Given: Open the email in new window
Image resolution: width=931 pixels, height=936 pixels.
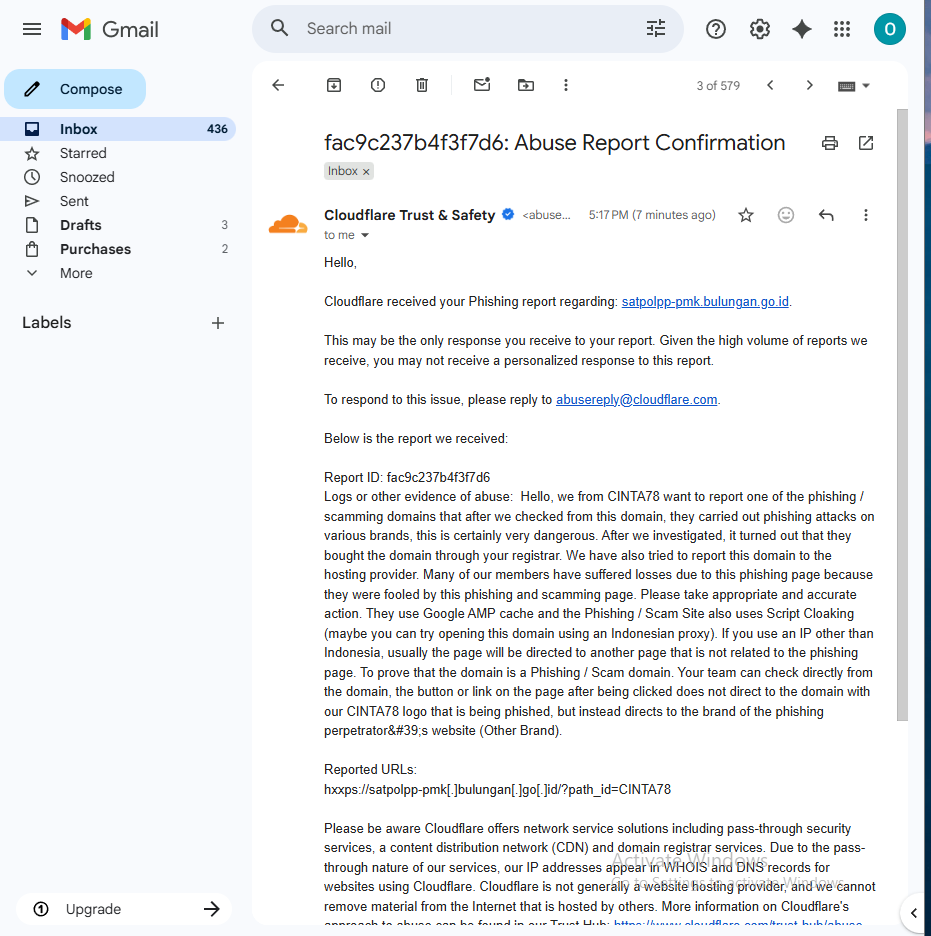Looking at the screenshot, I should [x=865, y=143].
